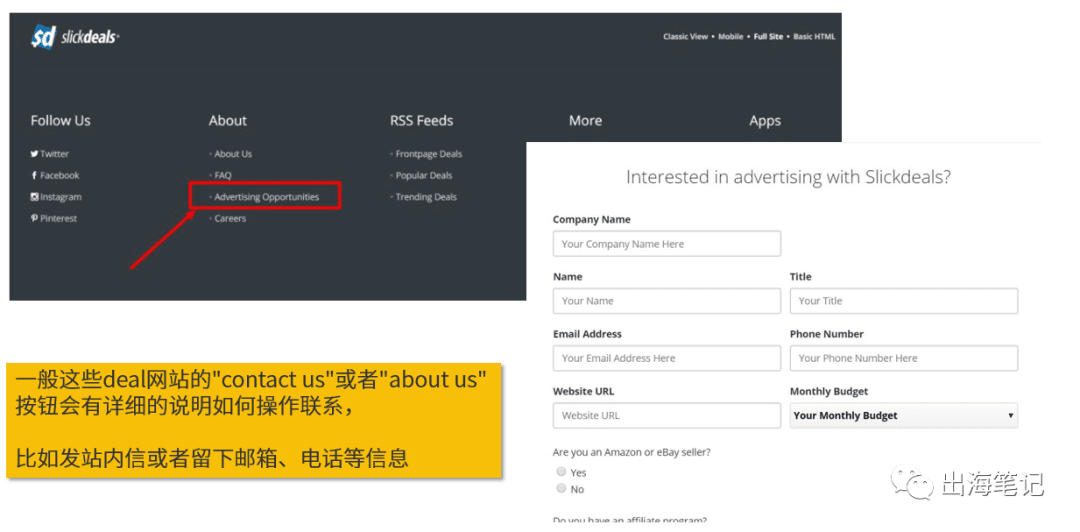Open Popular Deals RSS feed
The image size is (1080, 532).
coord(424,175)
